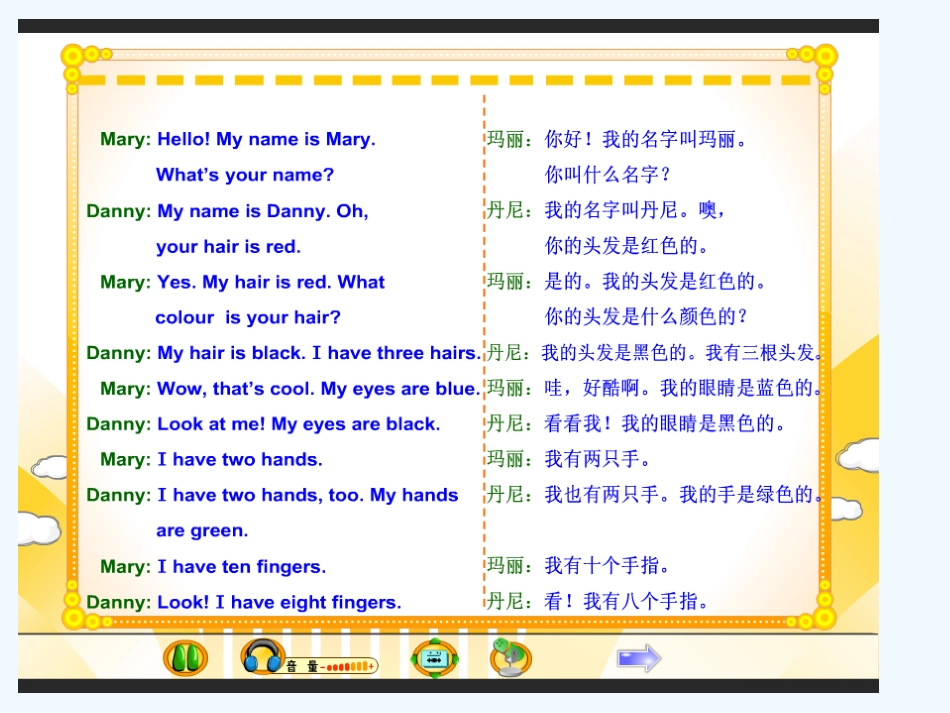This screenshot has height=713, width=950.
Task: Adjust the 音量 volume level bar
Action: 347,666
